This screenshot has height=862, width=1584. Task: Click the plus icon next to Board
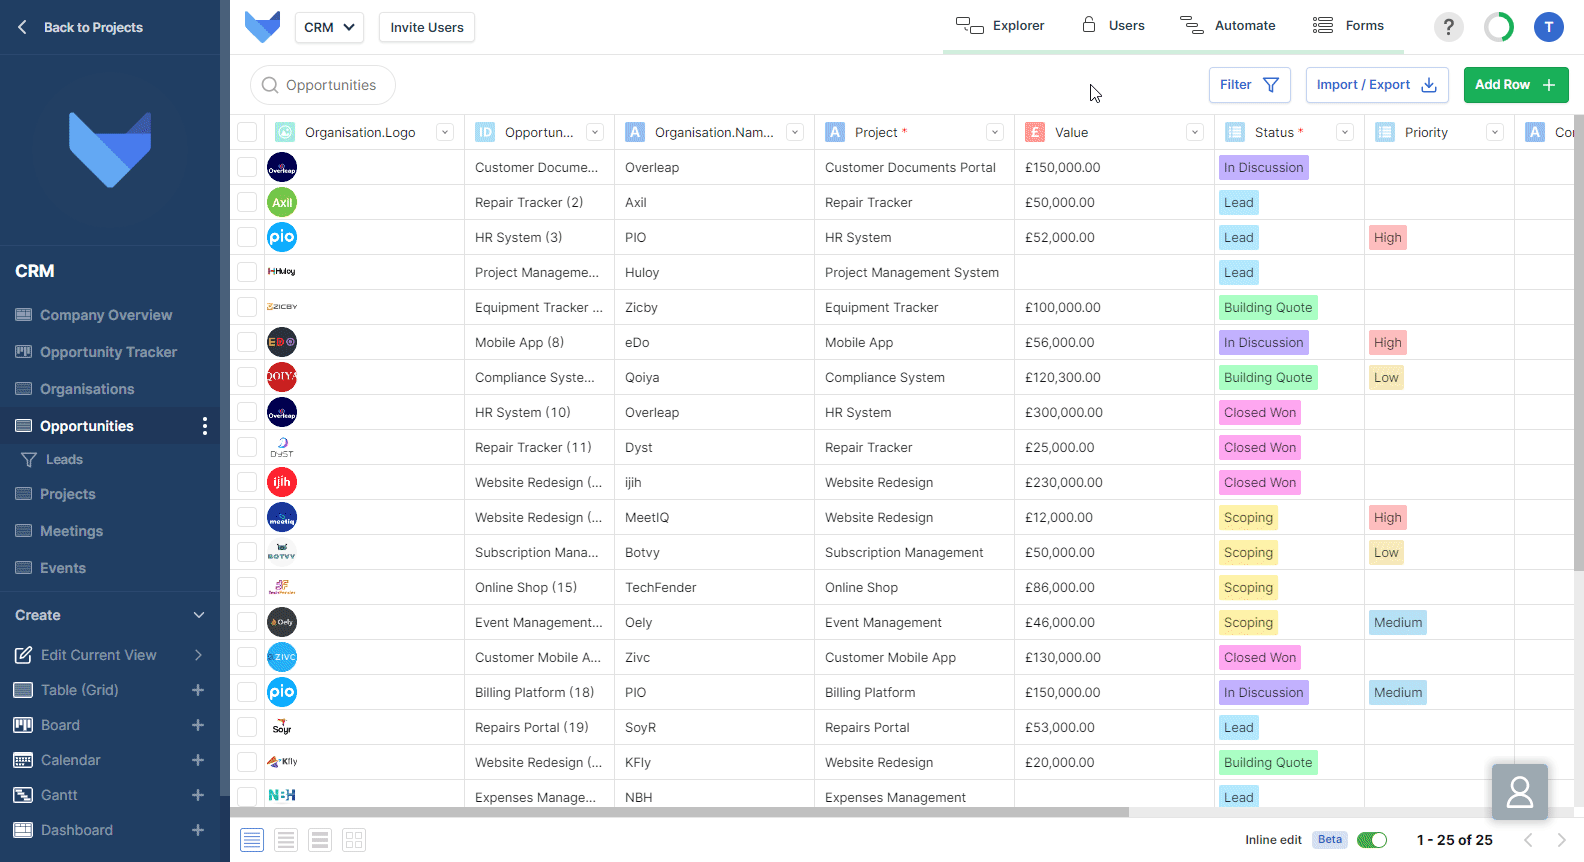(198, 725)
